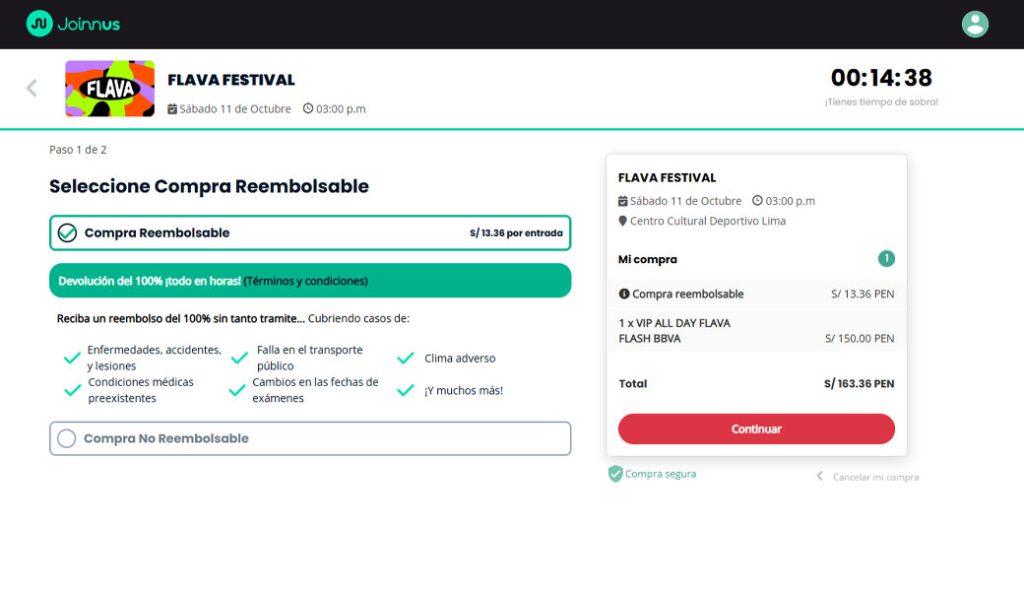Select the Compra Reembolsable option
Image resolution: width=1024 pixels, height=591 pixels.
tap(310, 233)
